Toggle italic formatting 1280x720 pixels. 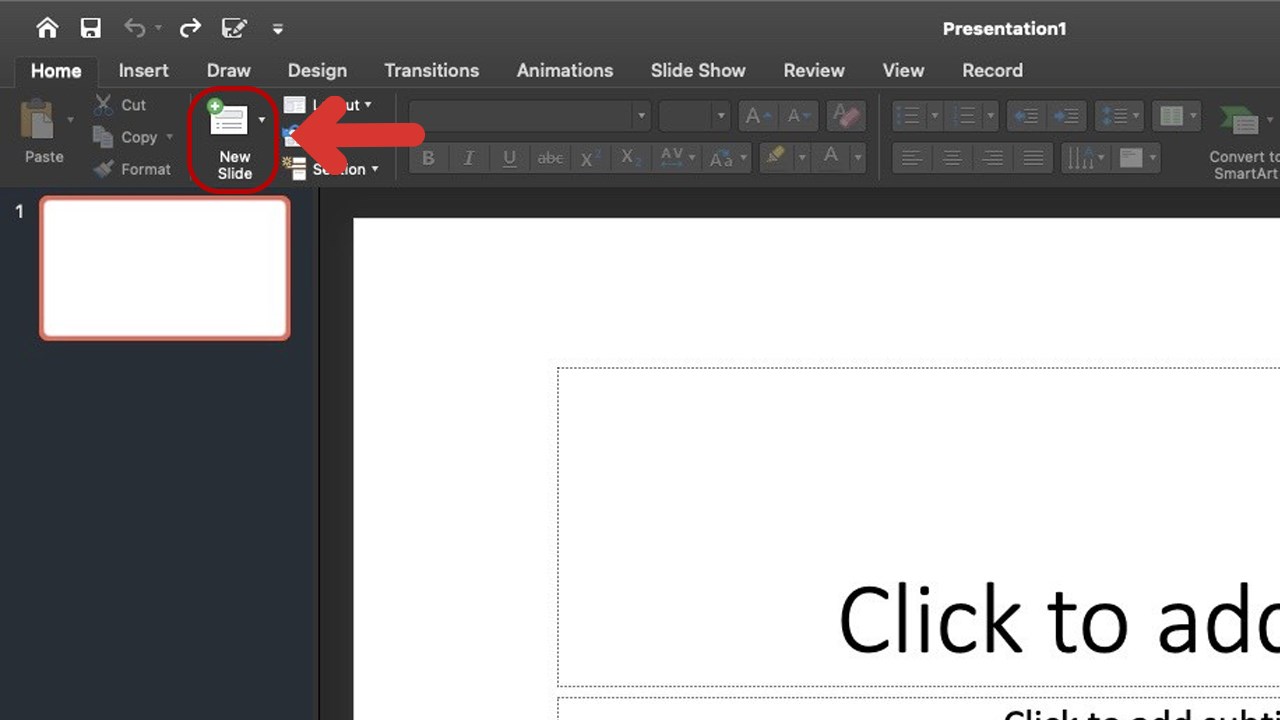468,158
